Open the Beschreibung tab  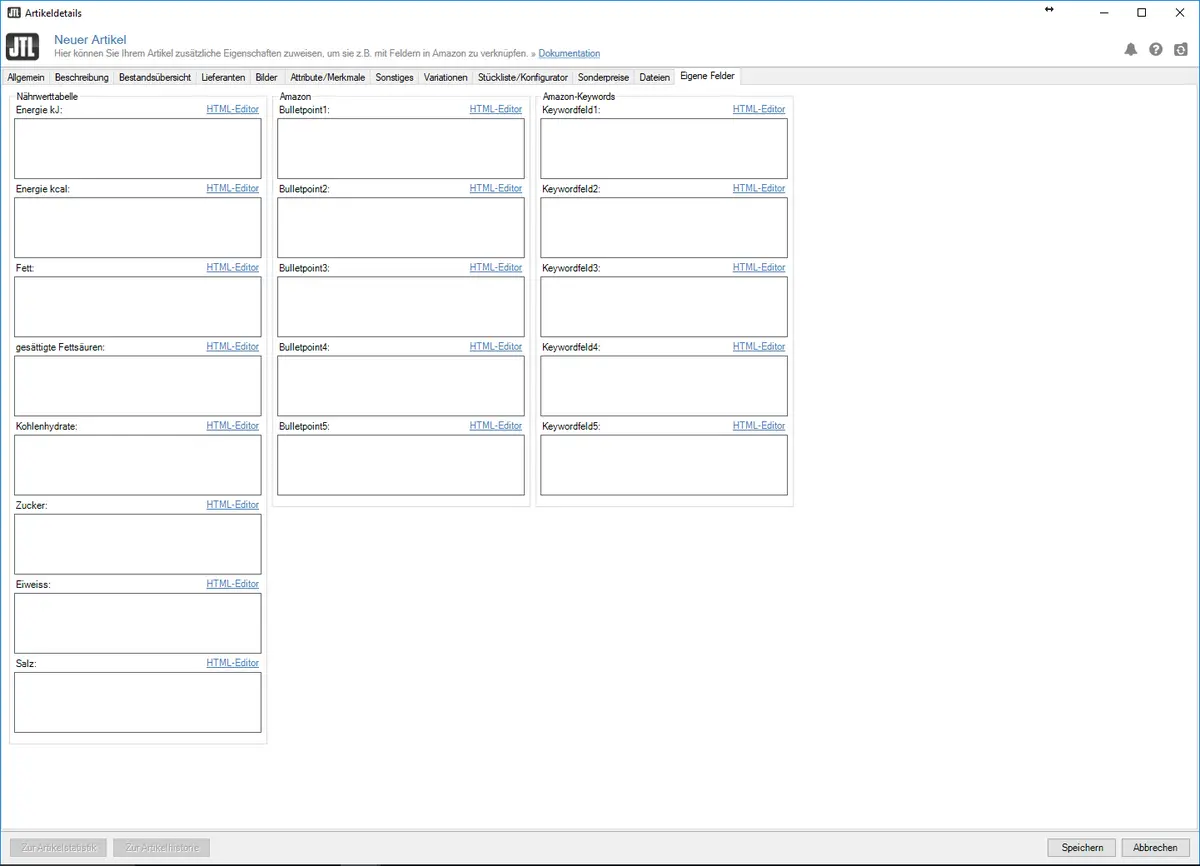[82, 77]
